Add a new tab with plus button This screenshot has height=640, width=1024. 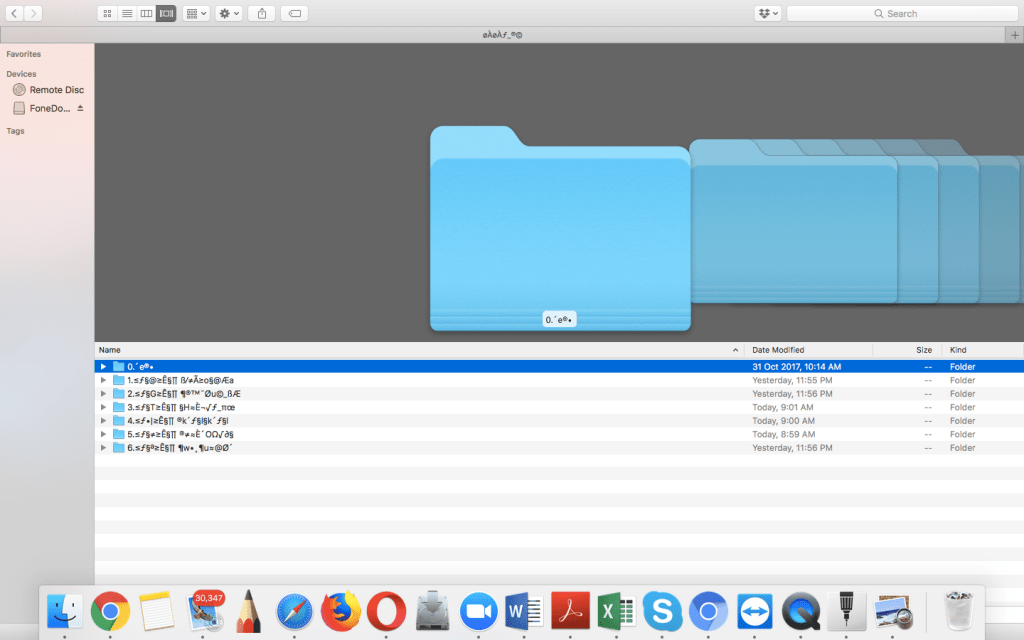tap(1013, 35)
